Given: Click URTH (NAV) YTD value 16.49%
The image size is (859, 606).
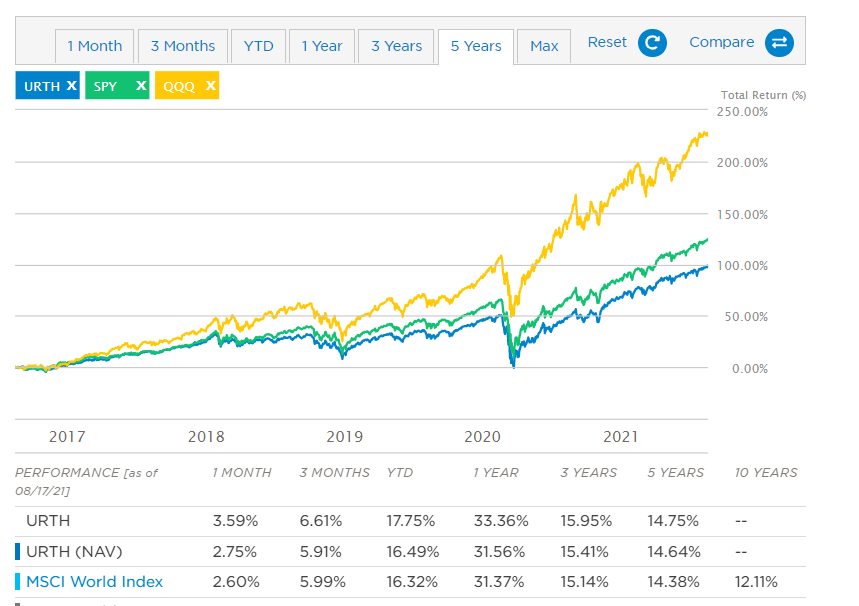Looking at the screenshot, I should pos(413,551).
